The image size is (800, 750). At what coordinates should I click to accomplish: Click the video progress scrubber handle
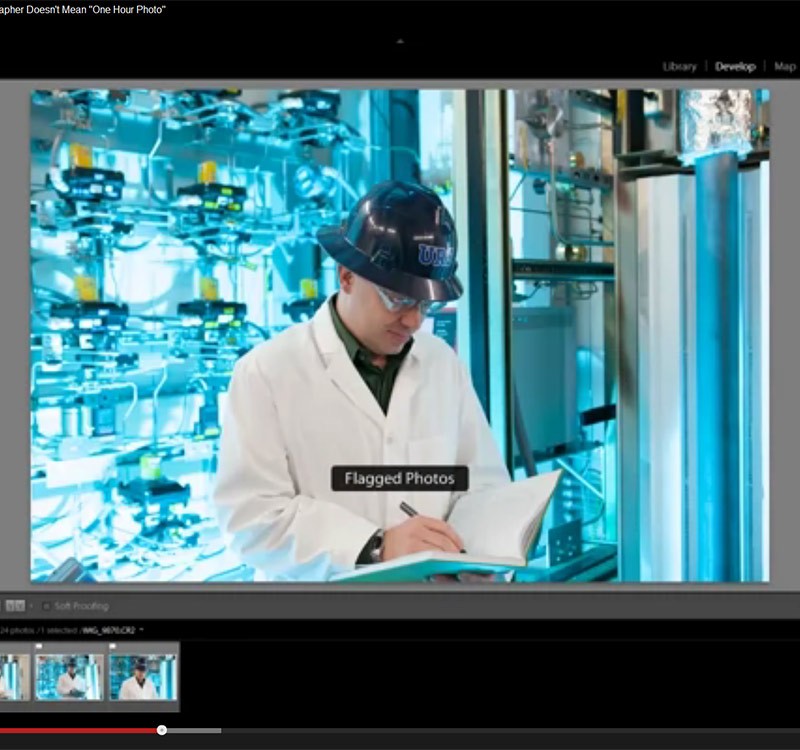[x=162, y=730]
